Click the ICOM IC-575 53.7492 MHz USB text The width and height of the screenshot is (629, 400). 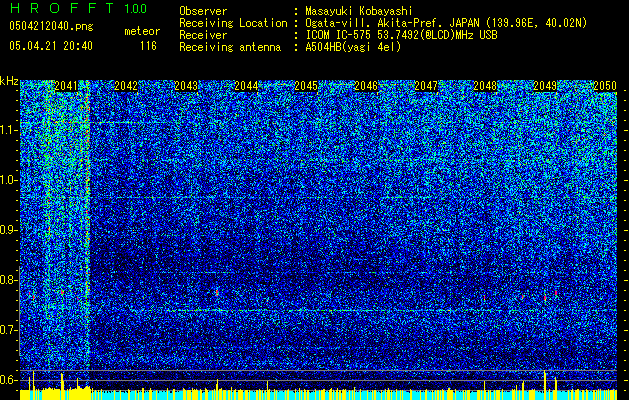pyautogui.click(x=401, y=35)
